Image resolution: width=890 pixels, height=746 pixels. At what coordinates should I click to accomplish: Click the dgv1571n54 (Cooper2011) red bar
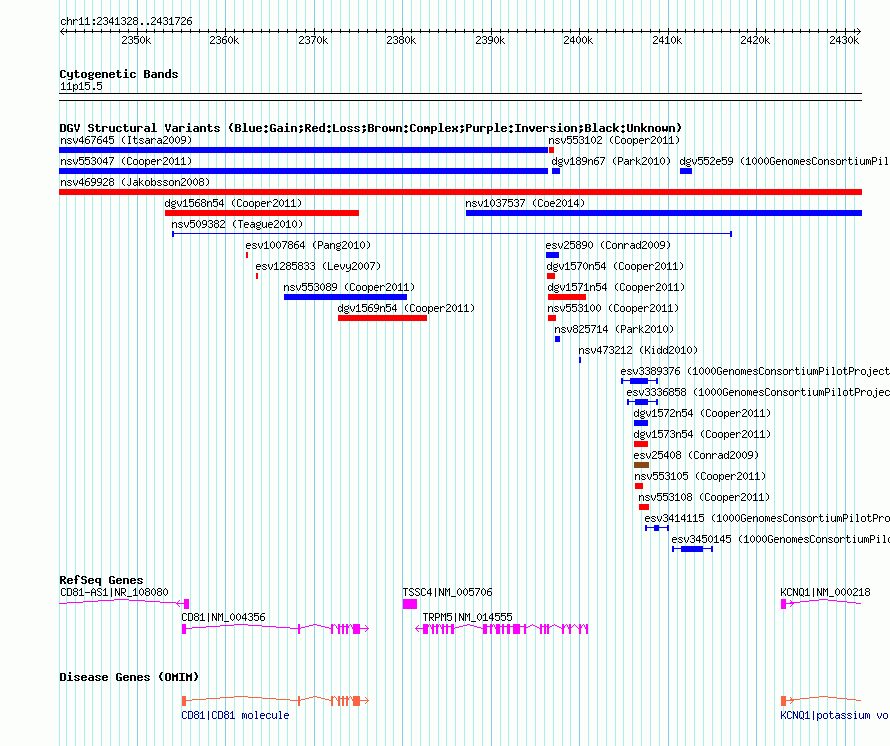(x=566, y=297)
